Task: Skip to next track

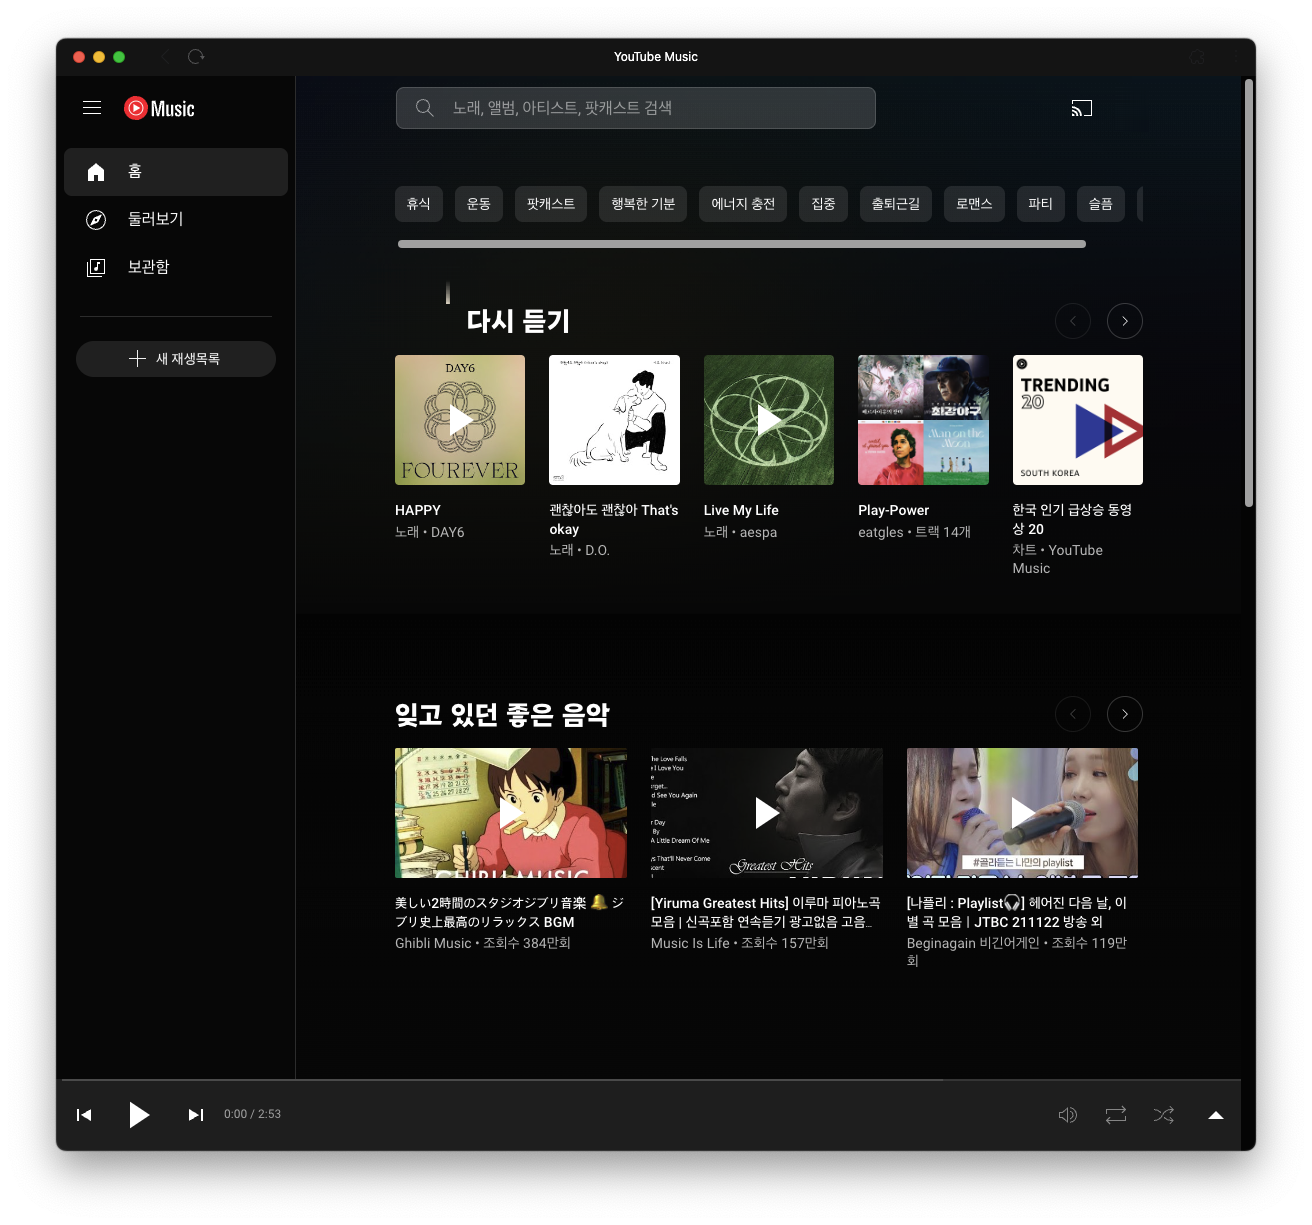Action: (x=196, y=1115)
